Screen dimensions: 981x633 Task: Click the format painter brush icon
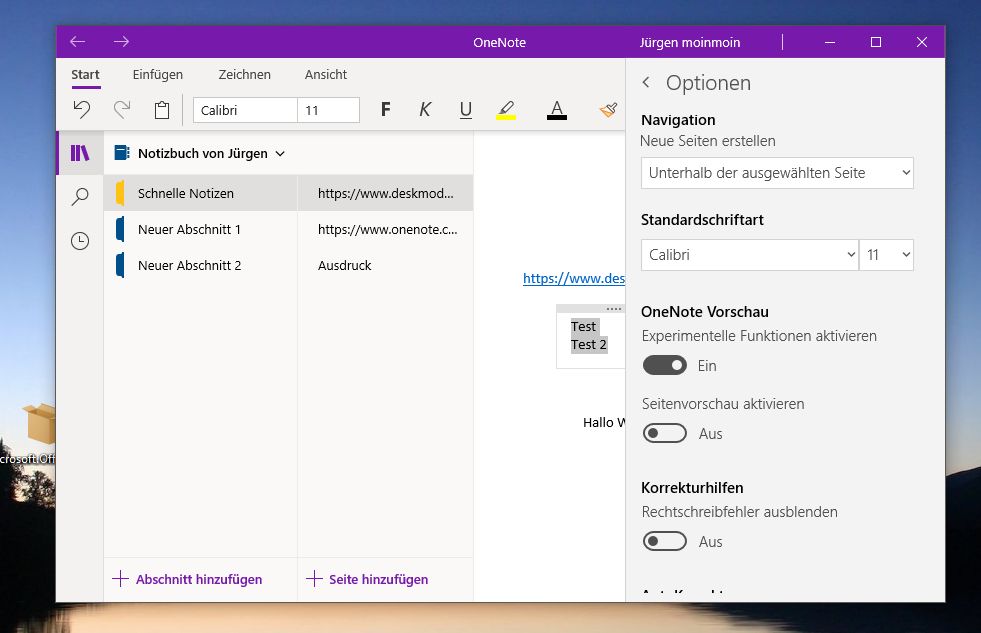[608, 110]
